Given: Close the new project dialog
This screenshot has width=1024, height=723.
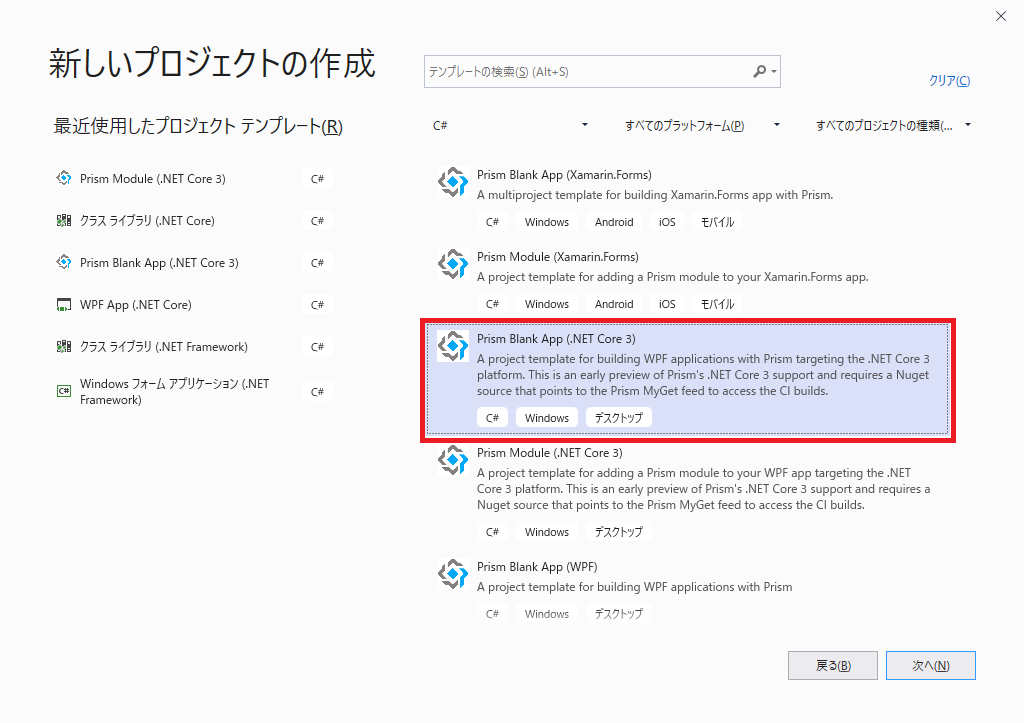Looking at the screenshot, I should point(1000,16).
